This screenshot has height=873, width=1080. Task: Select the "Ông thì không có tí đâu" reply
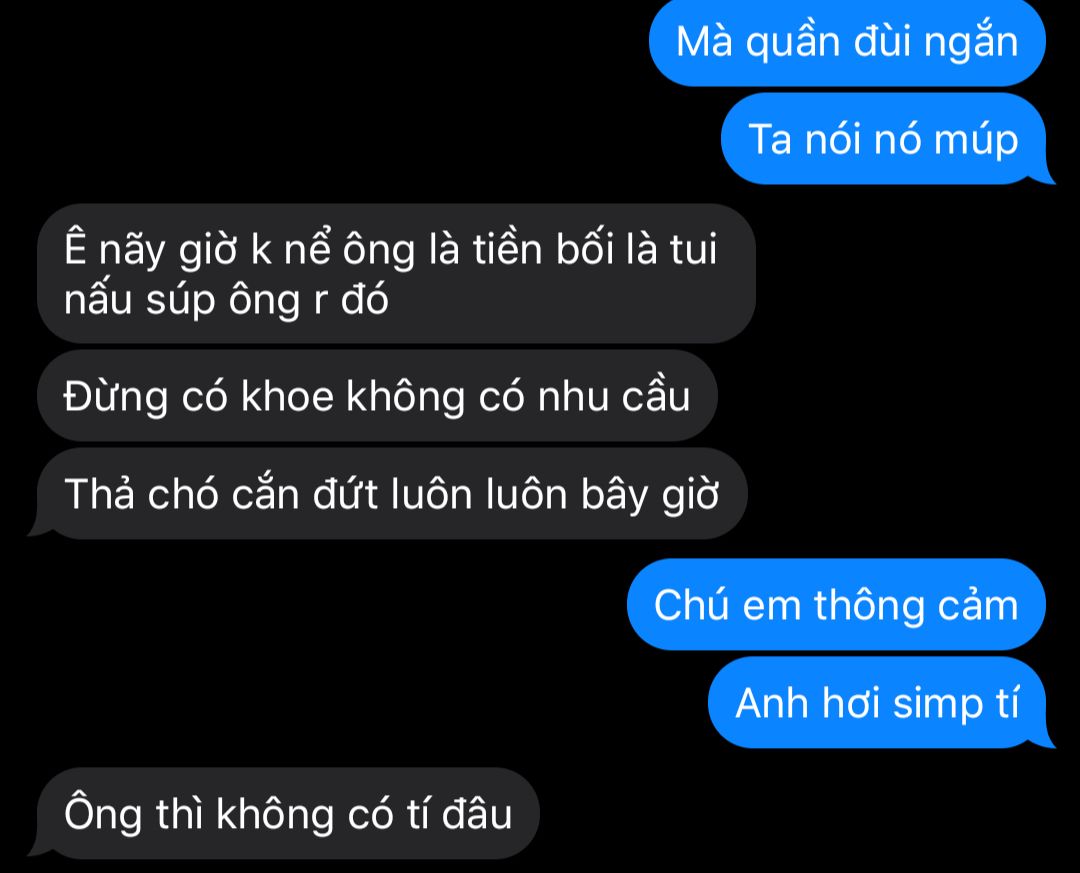point(288,814)
